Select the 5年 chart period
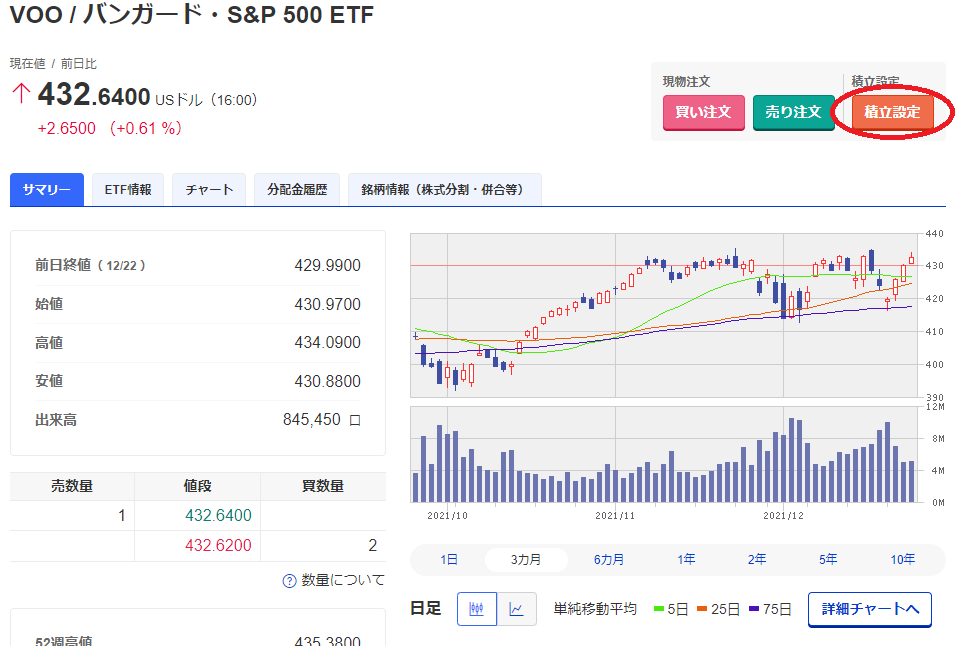974x646 pixels. click(828, 560)
